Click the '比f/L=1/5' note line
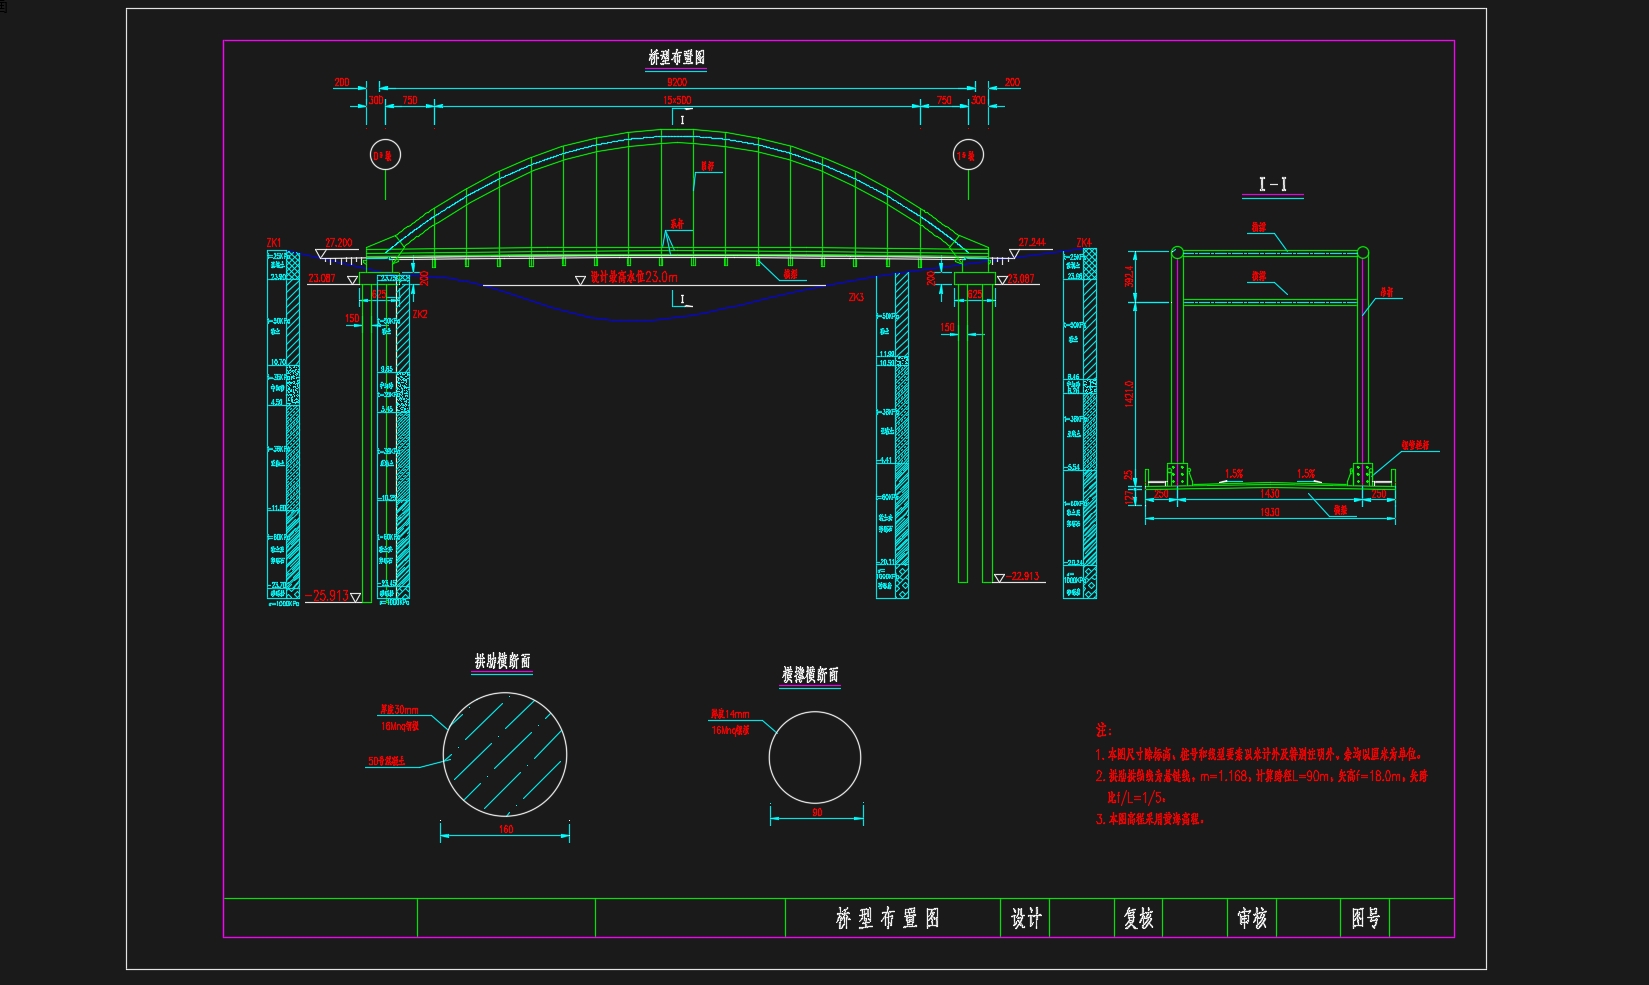The image size is (1649, 985). click(x=1137, y=798)
